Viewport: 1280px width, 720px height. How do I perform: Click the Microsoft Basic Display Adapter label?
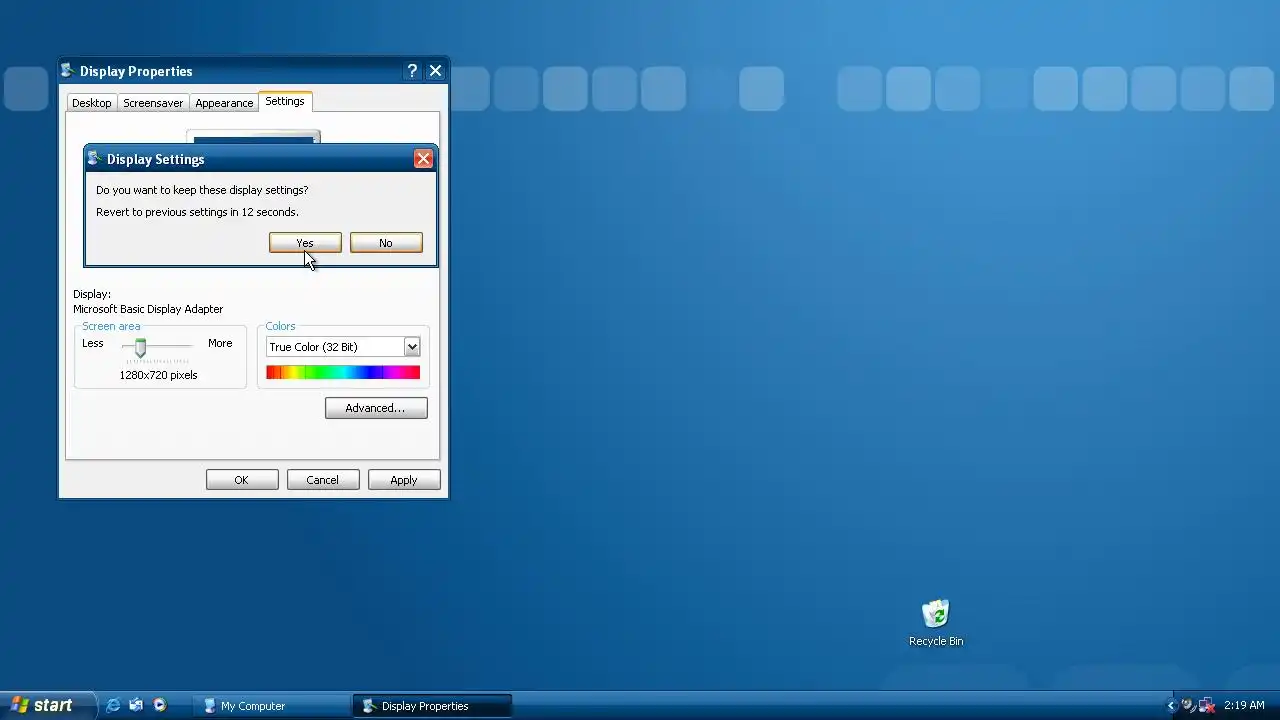148,309
